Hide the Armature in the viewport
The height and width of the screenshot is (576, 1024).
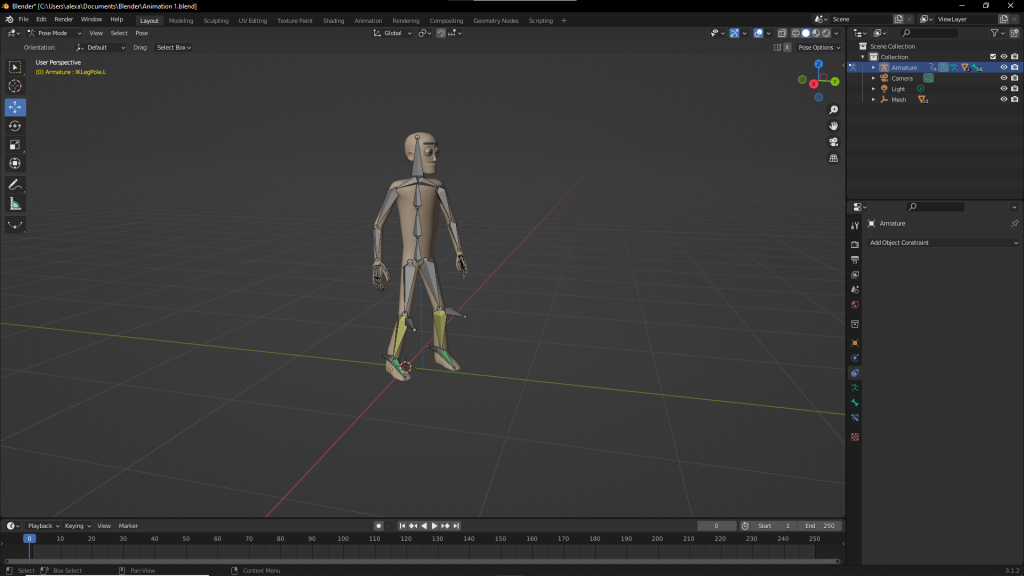[1004, 68]
